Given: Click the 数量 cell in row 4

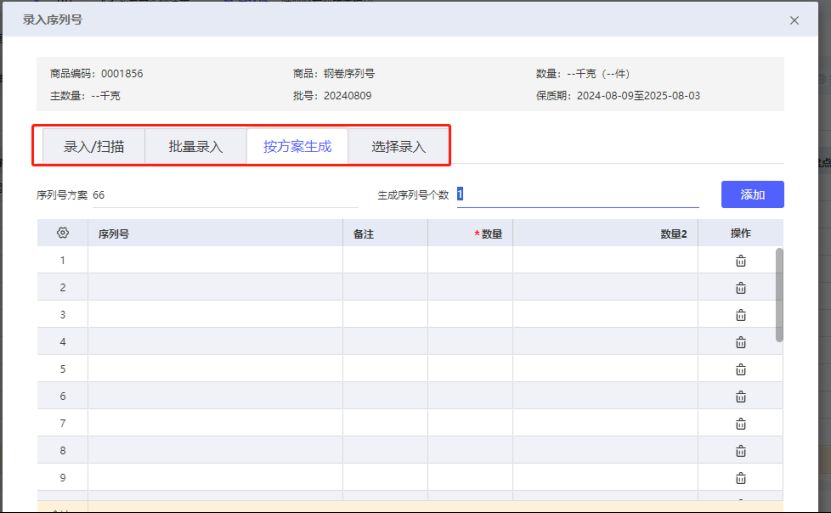Looking at the screenshot, I should [x=470, y=342].
